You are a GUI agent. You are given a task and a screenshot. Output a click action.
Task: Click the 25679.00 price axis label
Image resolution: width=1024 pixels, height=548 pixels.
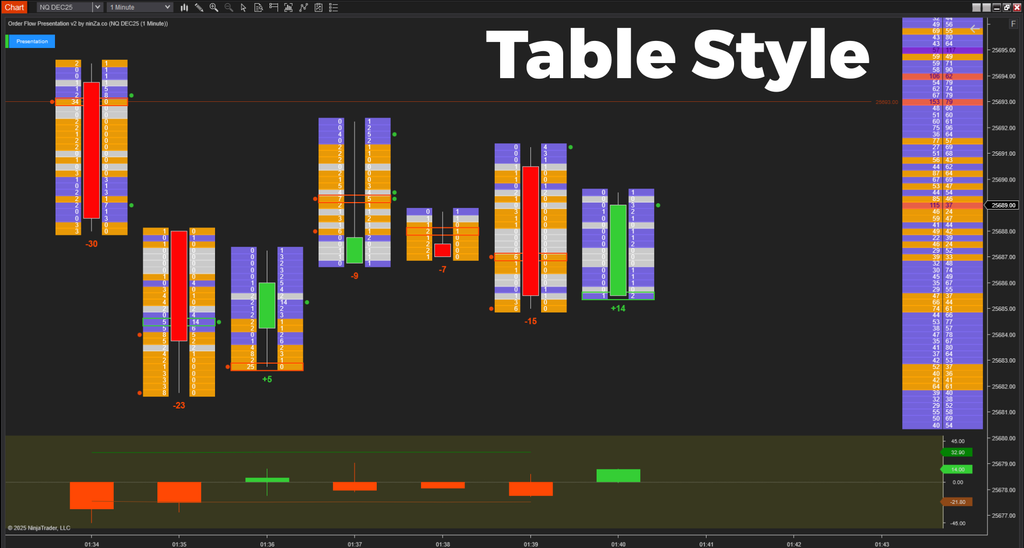1002,464
